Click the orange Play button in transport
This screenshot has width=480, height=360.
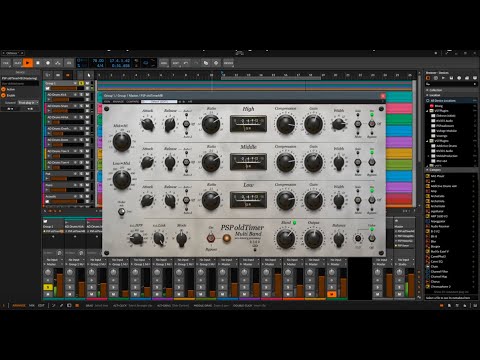click(28, 63)
